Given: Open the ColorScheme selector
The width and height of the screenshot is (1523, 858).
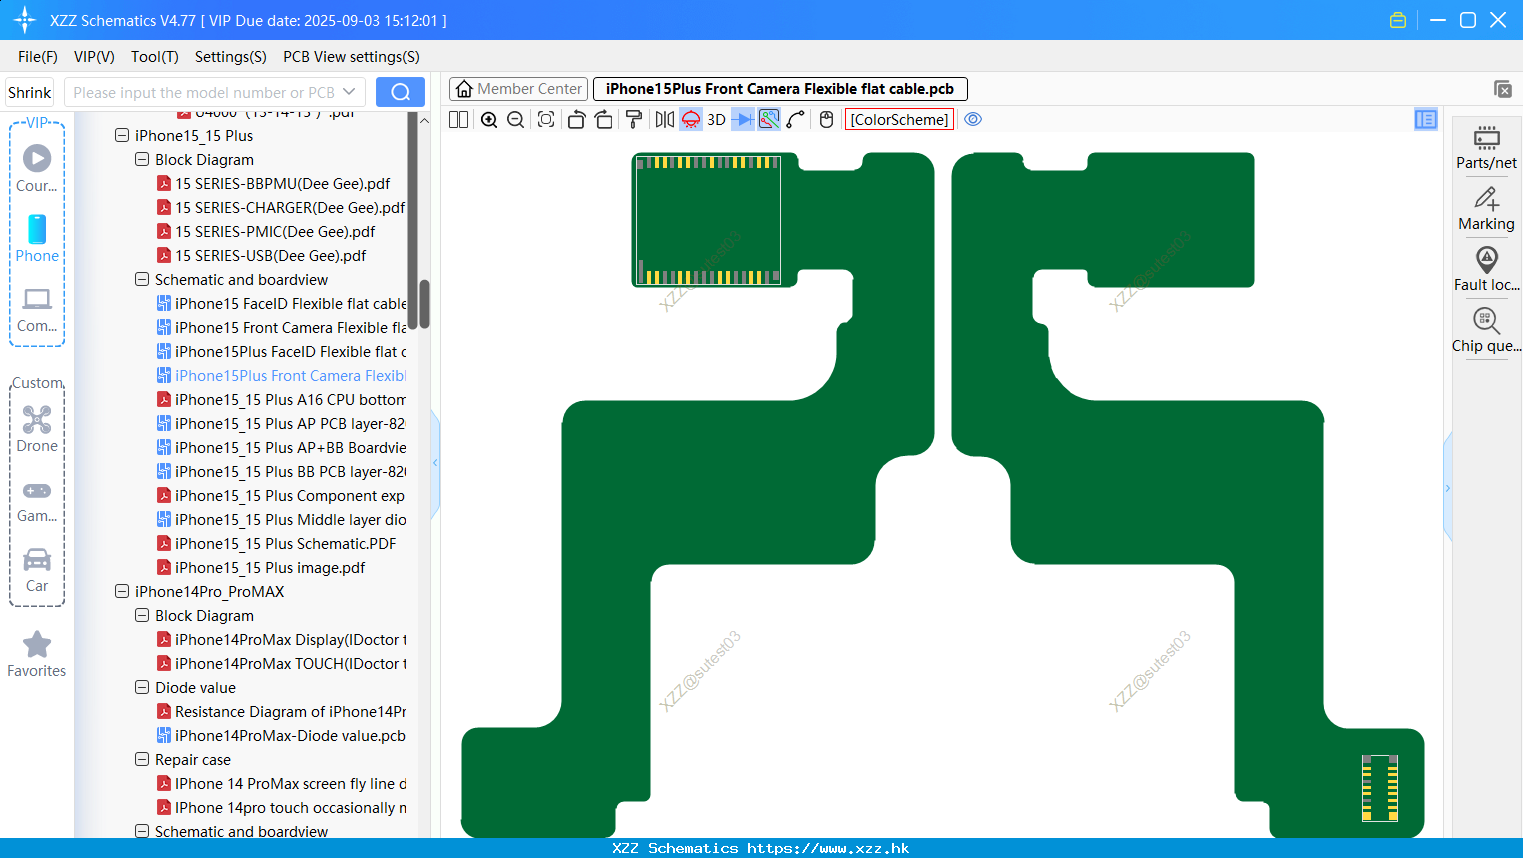Looking at the screenshot, I should click(899, 119).
